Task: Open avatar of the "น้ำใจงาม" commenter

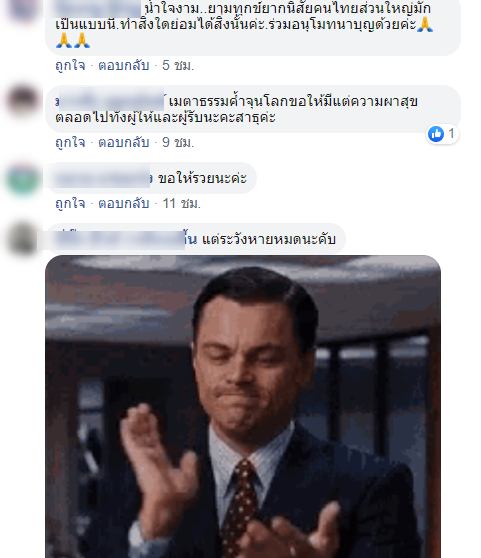Action: pyautogui.click(x=23, y=9)
